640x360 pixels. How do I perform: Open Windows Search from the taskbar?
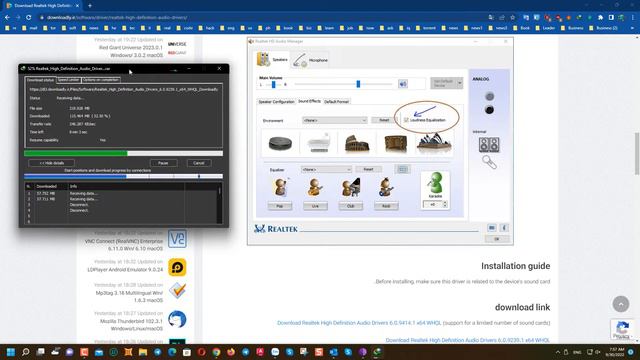pyautogui.click(x=25, y=352)
